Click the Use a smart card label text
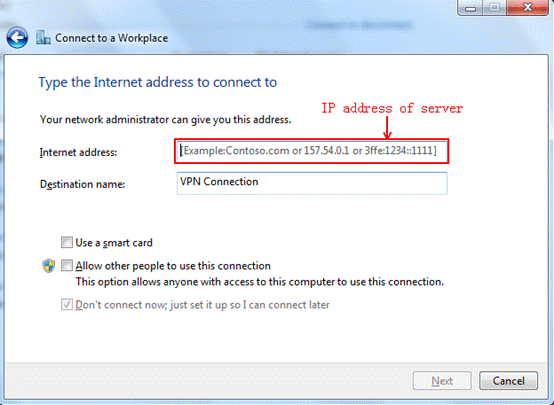554x405 pixels. (114, 243)
